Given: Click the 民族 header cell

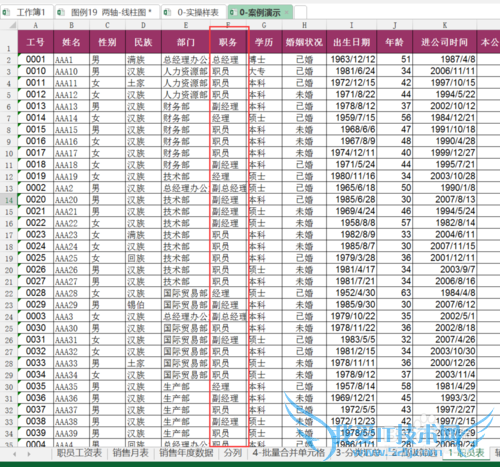Looking at the screenshot, I should [x=143, y=42].
